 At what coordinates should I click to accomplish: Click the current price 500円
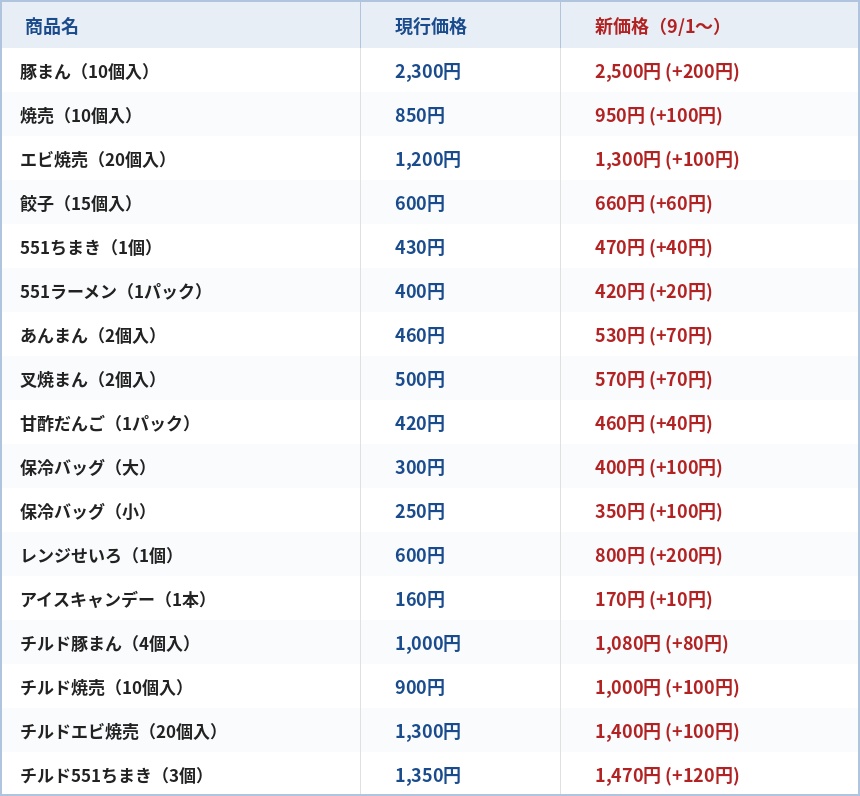[420, 379]
